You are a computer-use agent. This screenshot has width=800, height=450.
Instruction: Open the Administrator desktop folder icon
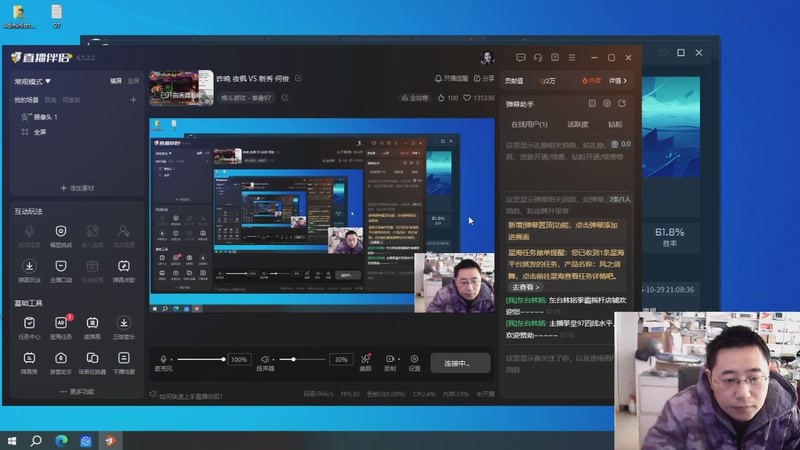tap(19, 16)
